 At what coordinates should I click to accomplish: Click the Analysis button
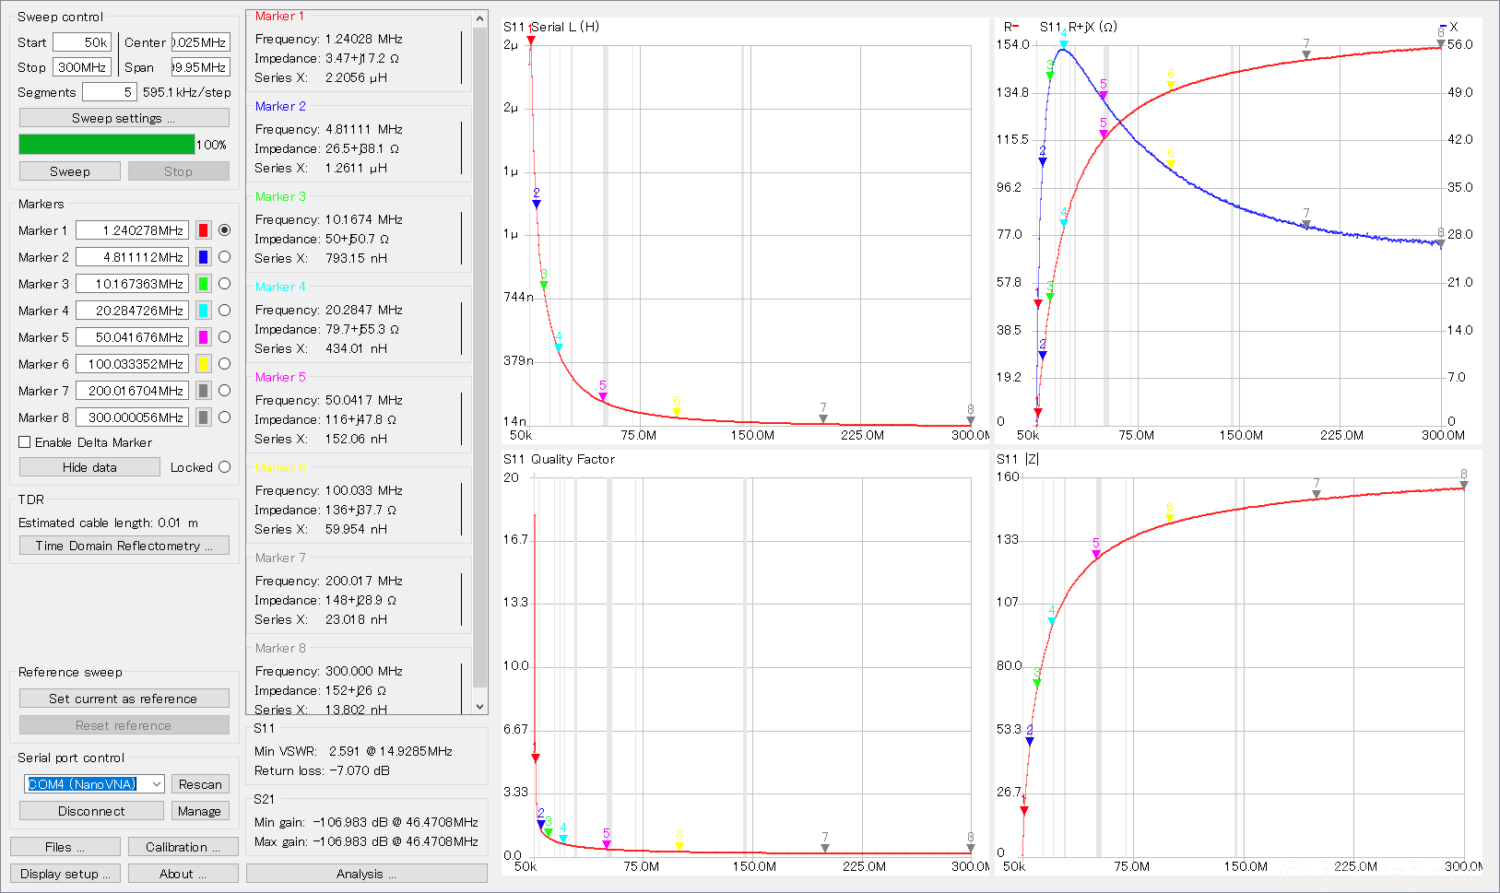coord(366,873)
